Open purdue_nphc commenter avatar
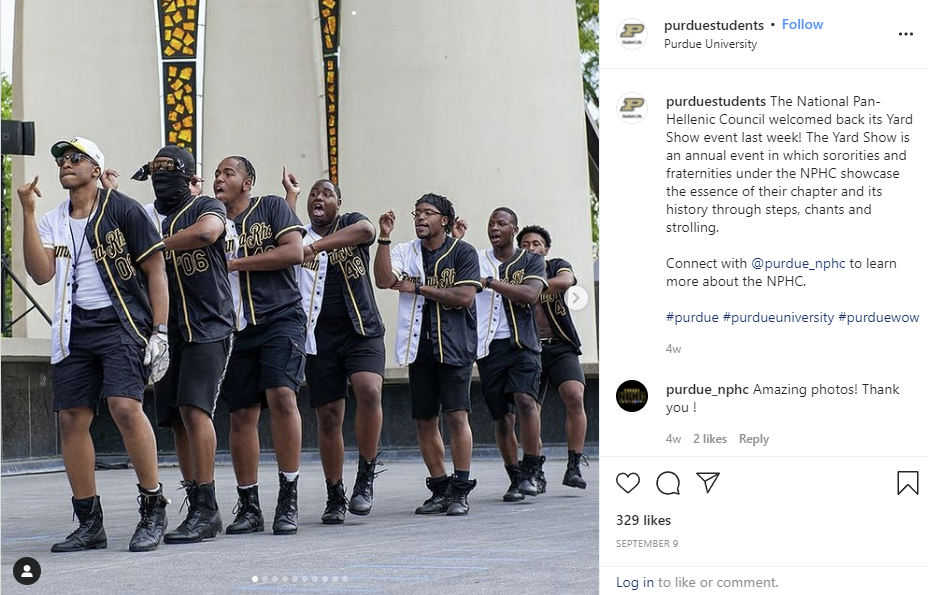Viewport: 928px width, 595px height. (x=631, y=396)
